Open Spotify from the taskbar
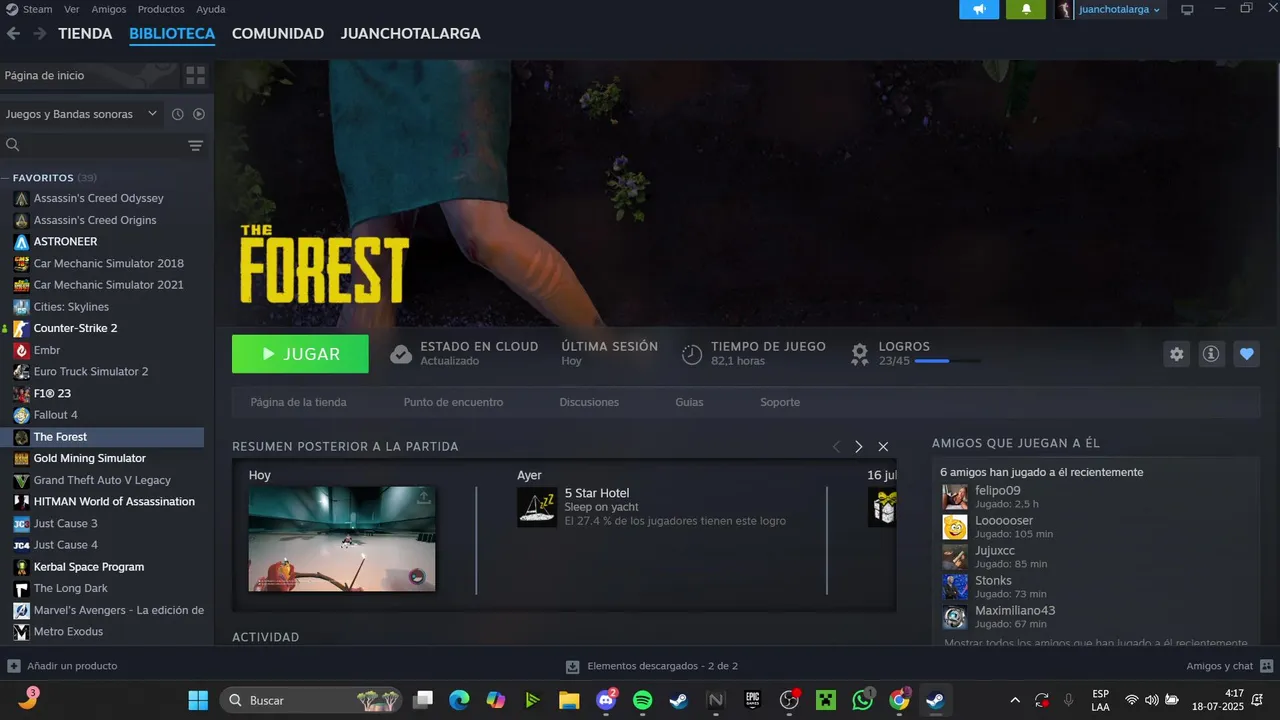The image size is (1280, 720). pos(643,700)
